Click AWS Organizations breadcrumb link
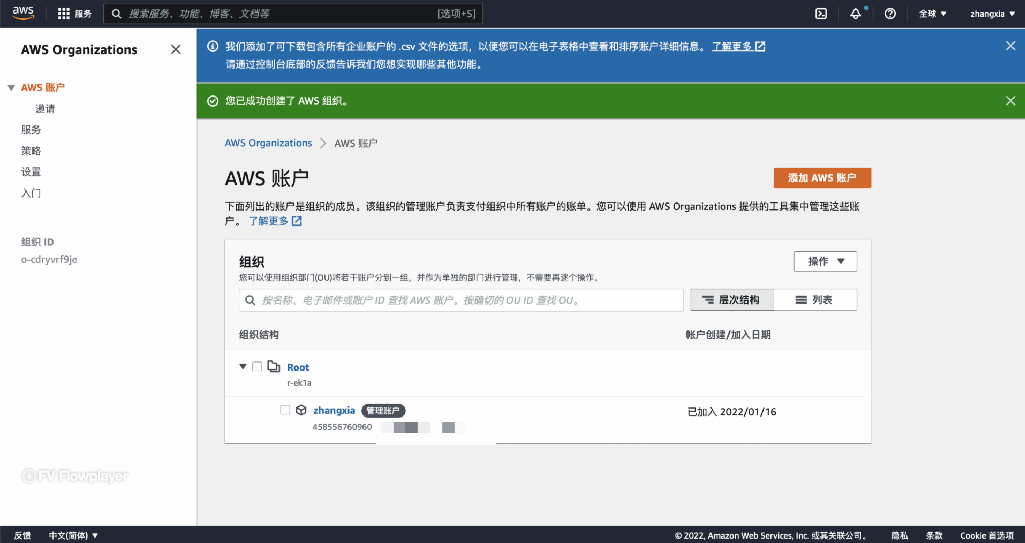This screenshot has width=1025, height=543. 268,143
